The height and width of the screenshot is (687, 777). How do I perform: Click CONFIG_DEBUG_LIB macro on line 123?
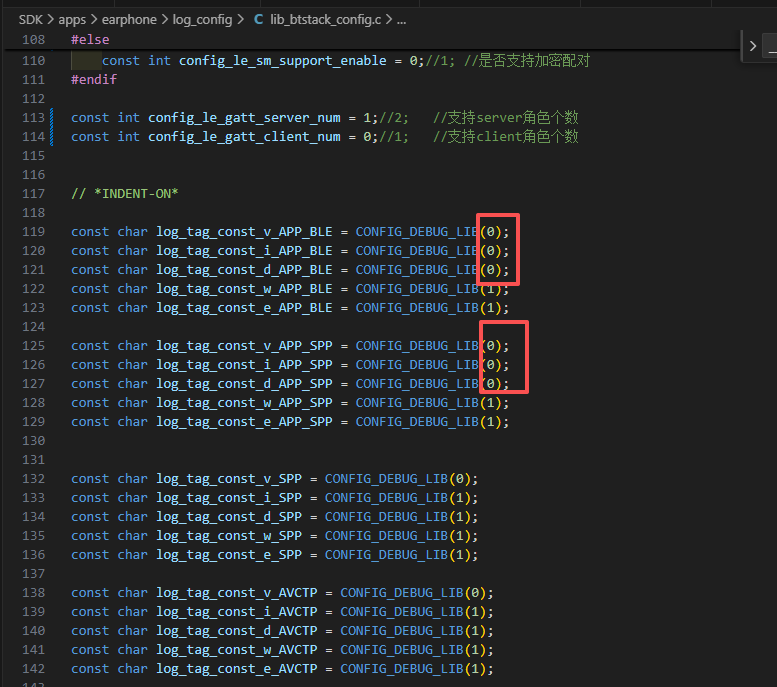click(x=417, y=308)
